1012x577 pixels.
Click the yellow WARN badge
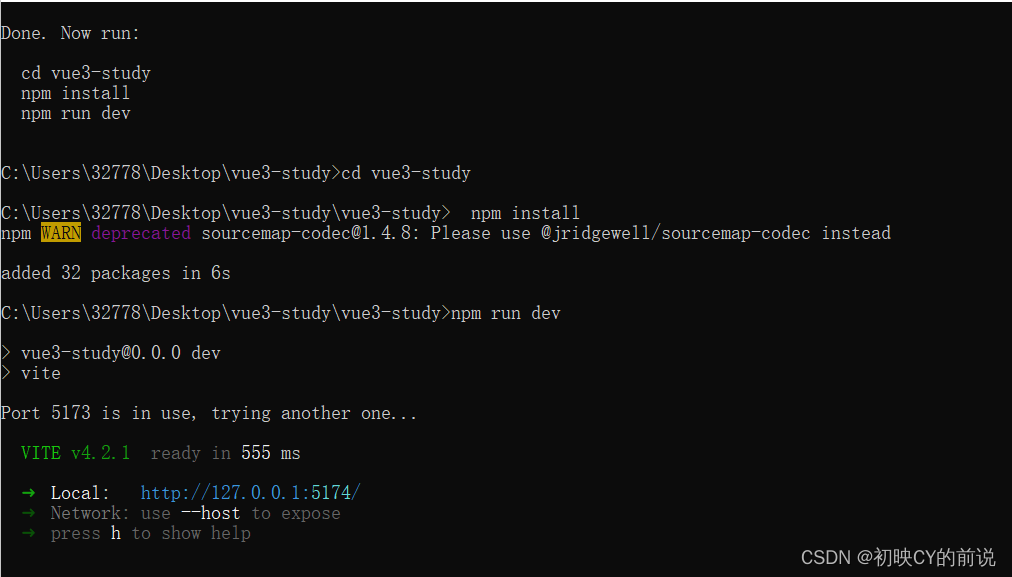pos(61,233)
